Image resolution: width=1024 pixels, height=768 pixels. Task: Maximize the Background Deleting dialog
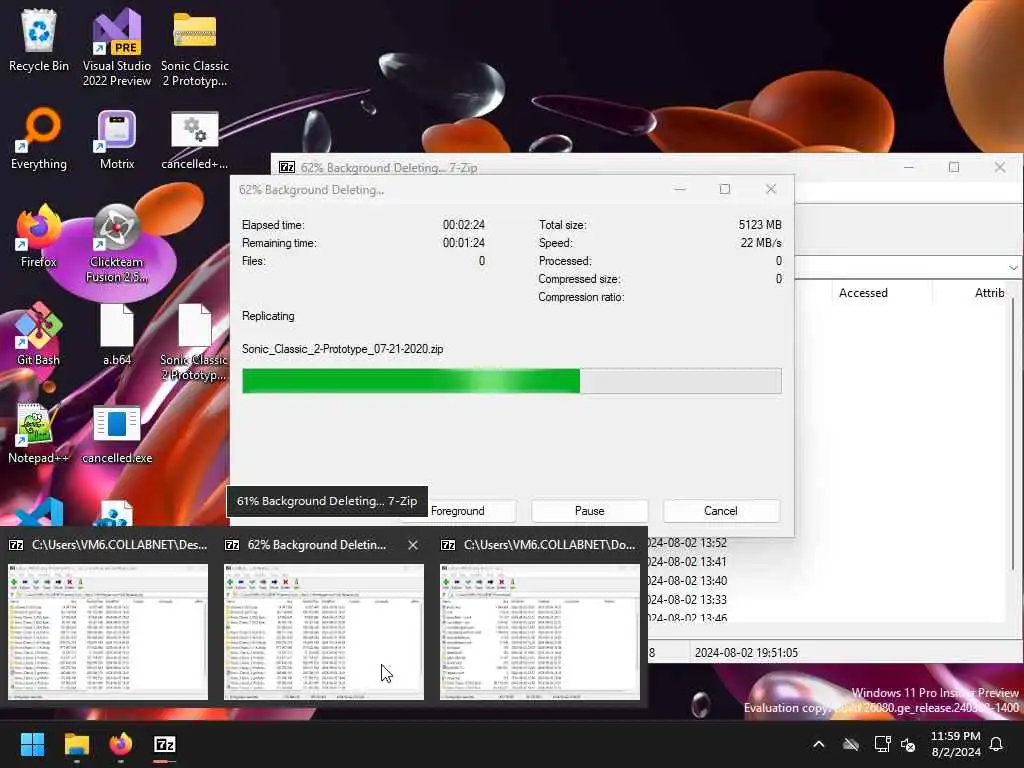pos(725,189)
